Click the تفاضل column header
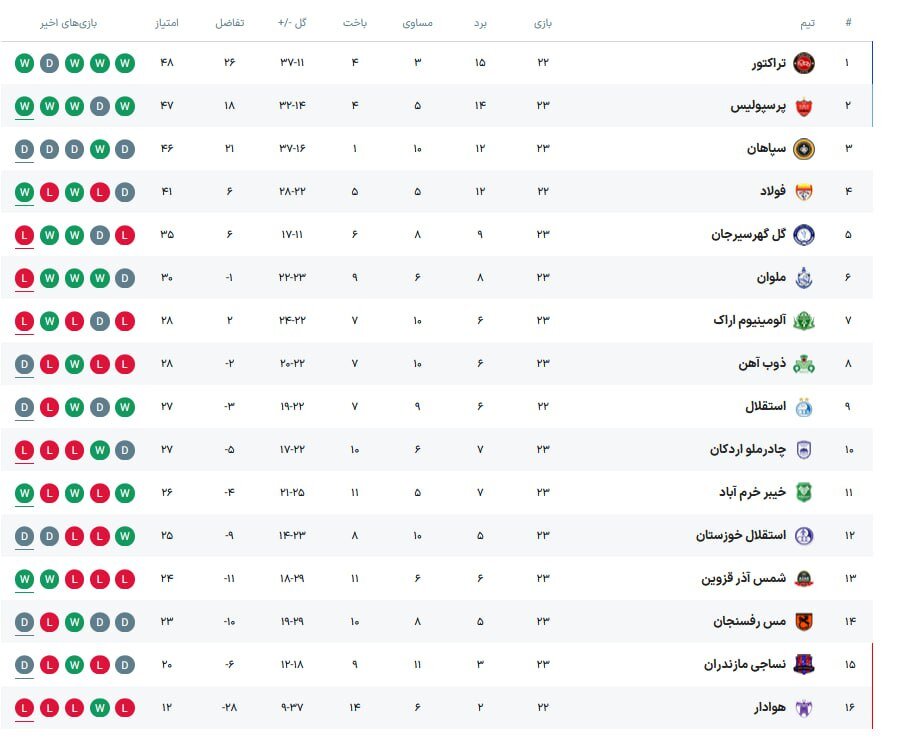This screenshot has width=900, height=742. pos(230,22)
